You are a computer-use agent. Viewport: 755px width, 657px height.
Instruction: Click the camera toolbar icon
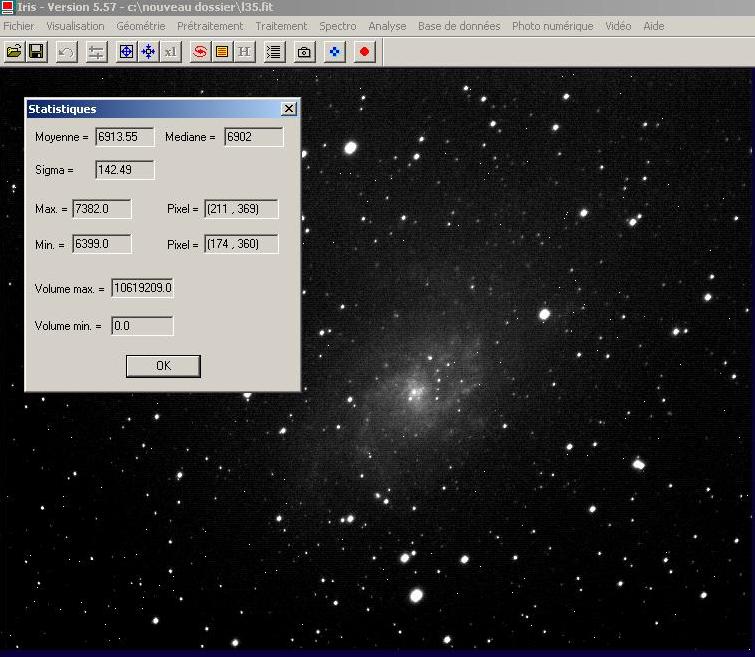[x=305, y=51]
